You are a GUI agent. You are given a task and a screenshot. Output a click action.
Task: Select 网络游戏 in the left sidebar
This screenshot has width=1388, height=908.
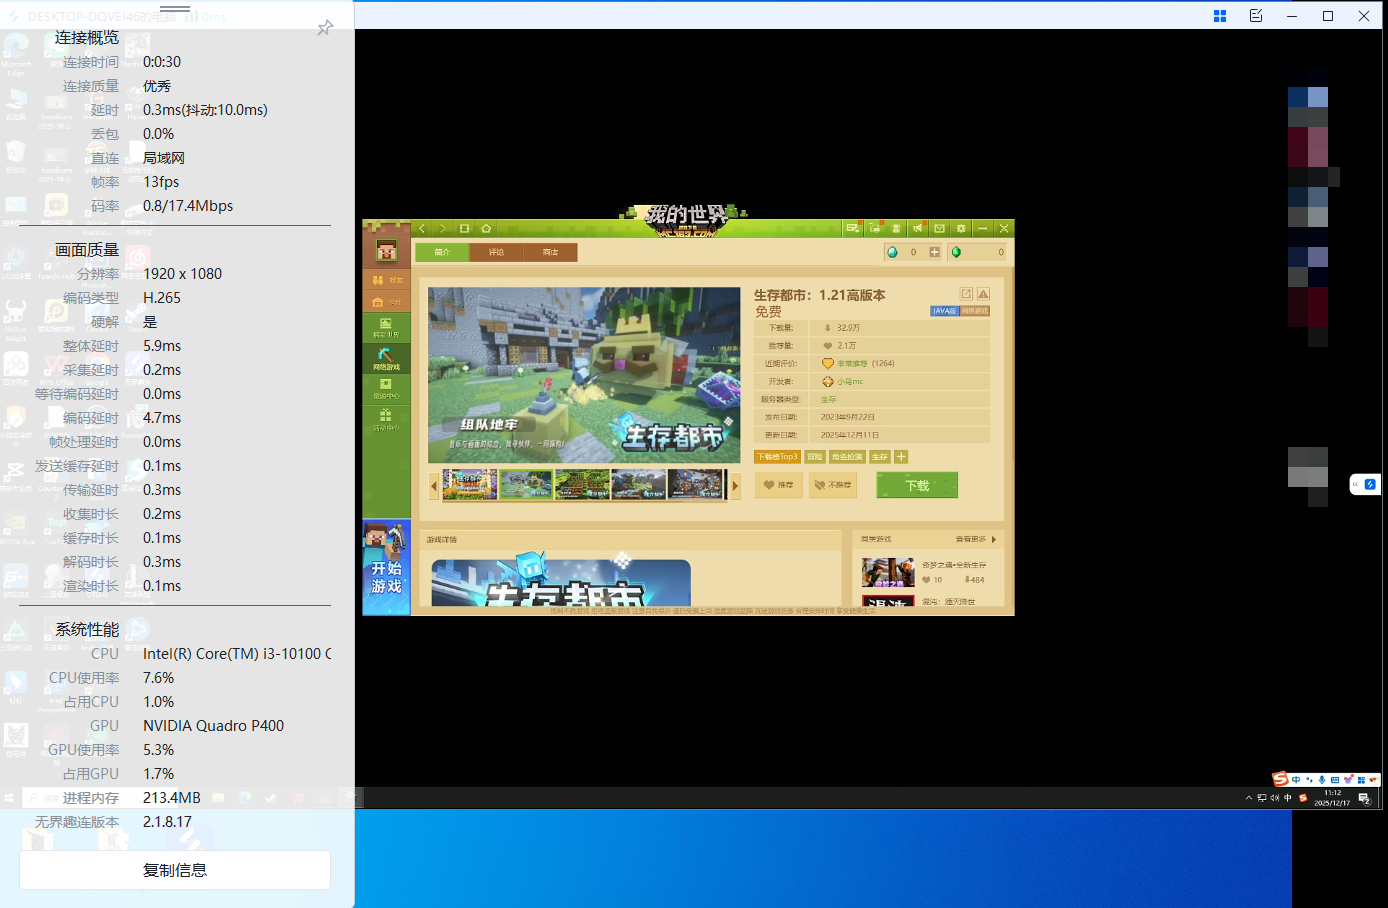tap(386, 358)
